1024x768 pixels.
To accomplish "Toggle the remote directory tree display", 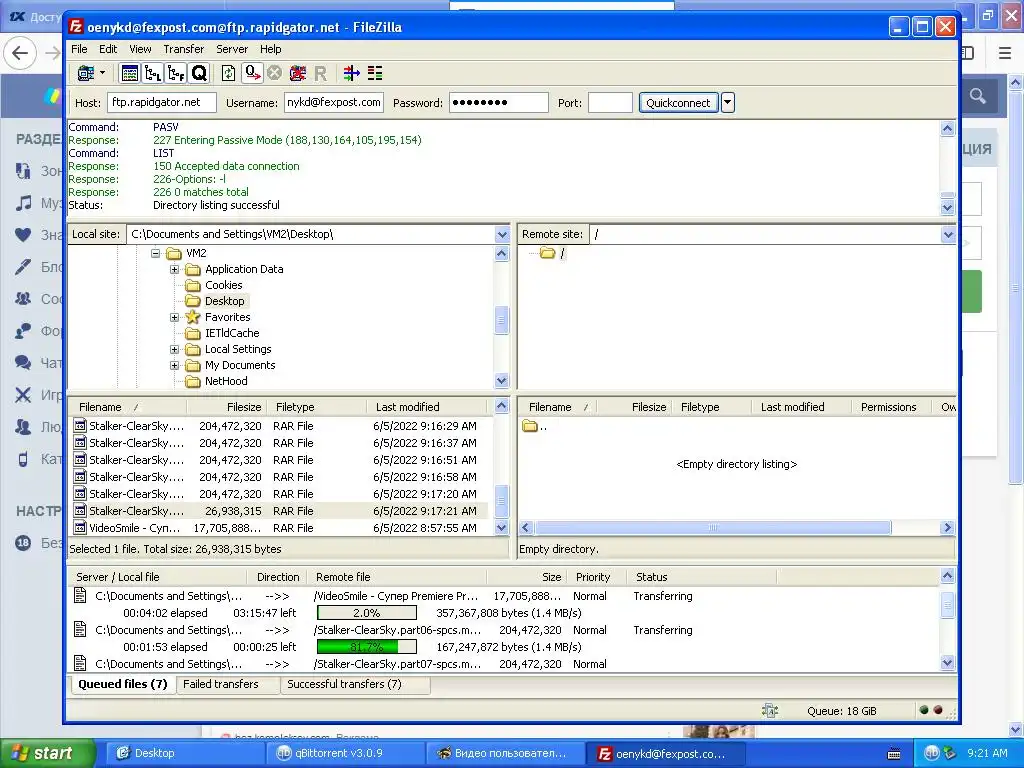I will point(176,73).
